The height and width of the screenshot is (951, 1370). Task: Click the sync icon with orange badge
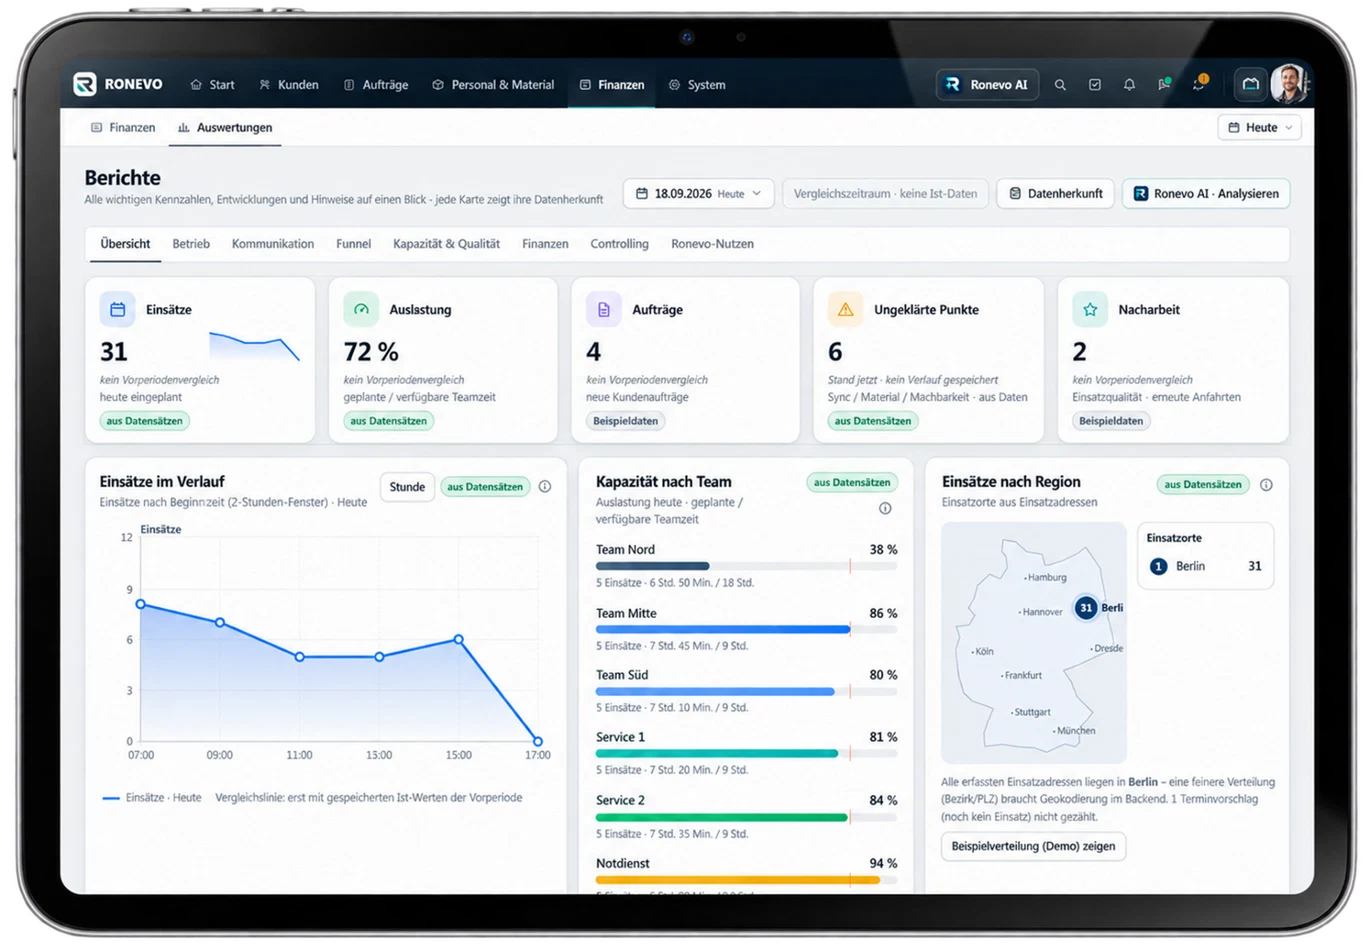point(1199,84)
